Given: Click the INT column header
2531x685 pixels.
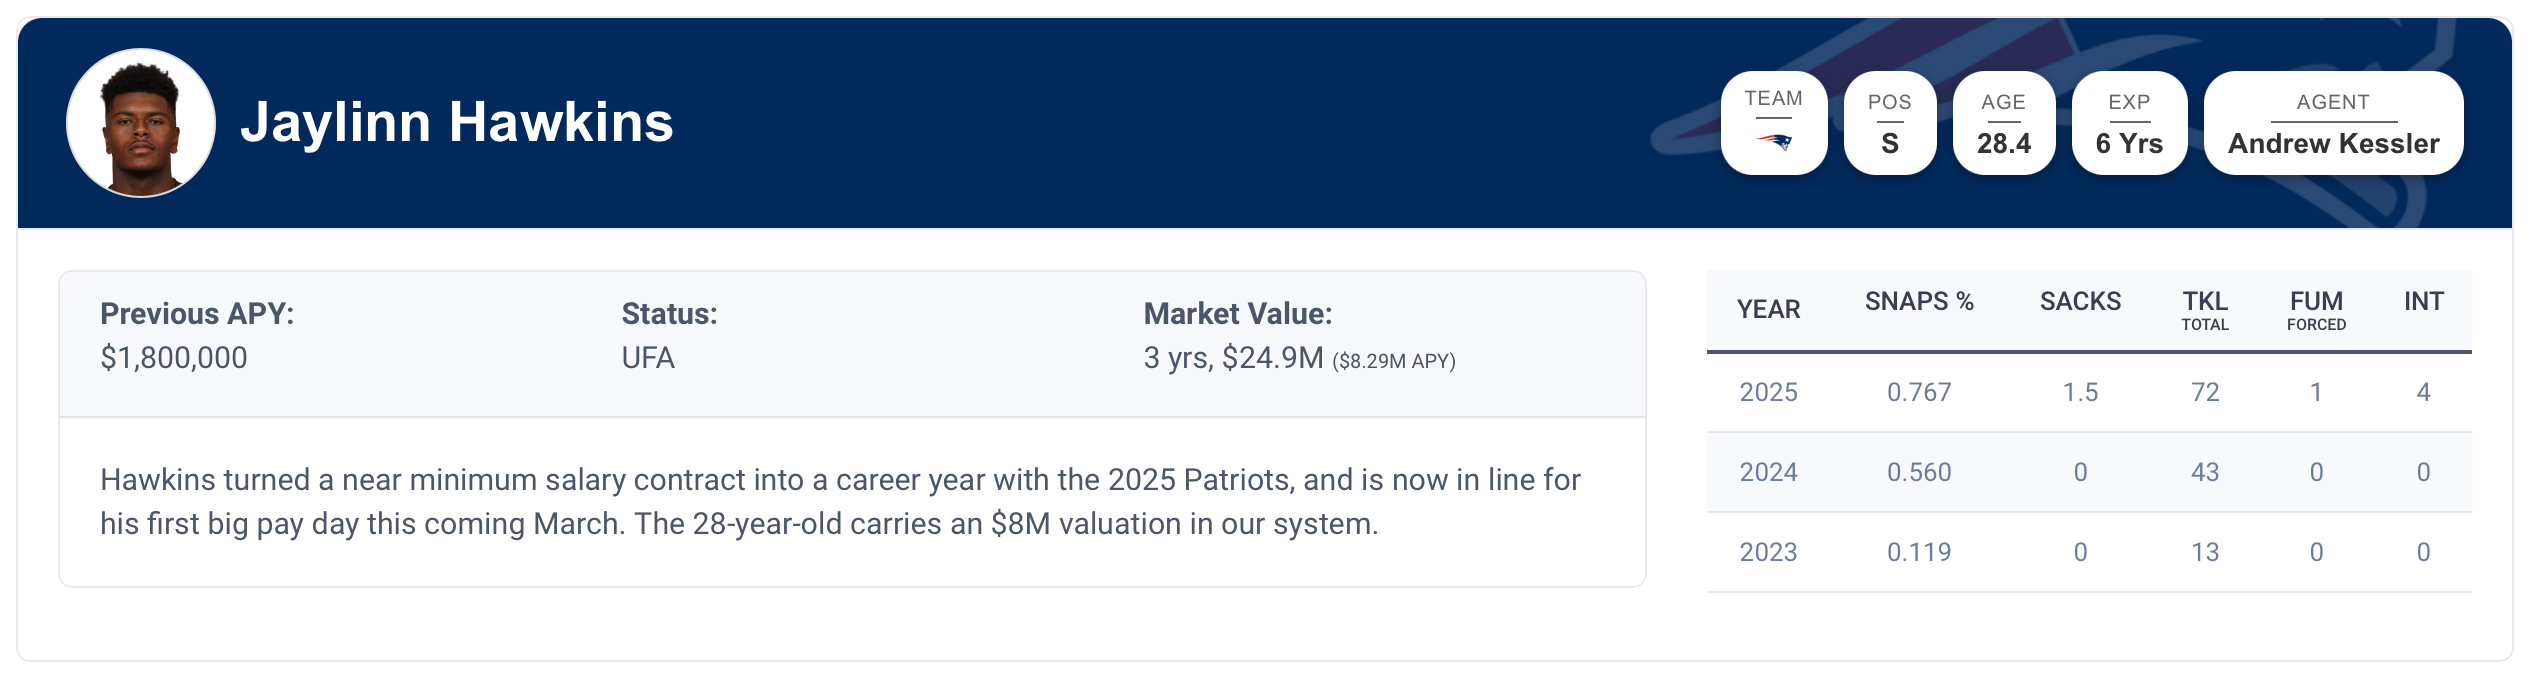Looking at the screenshot, I should tap(2423, 302).
